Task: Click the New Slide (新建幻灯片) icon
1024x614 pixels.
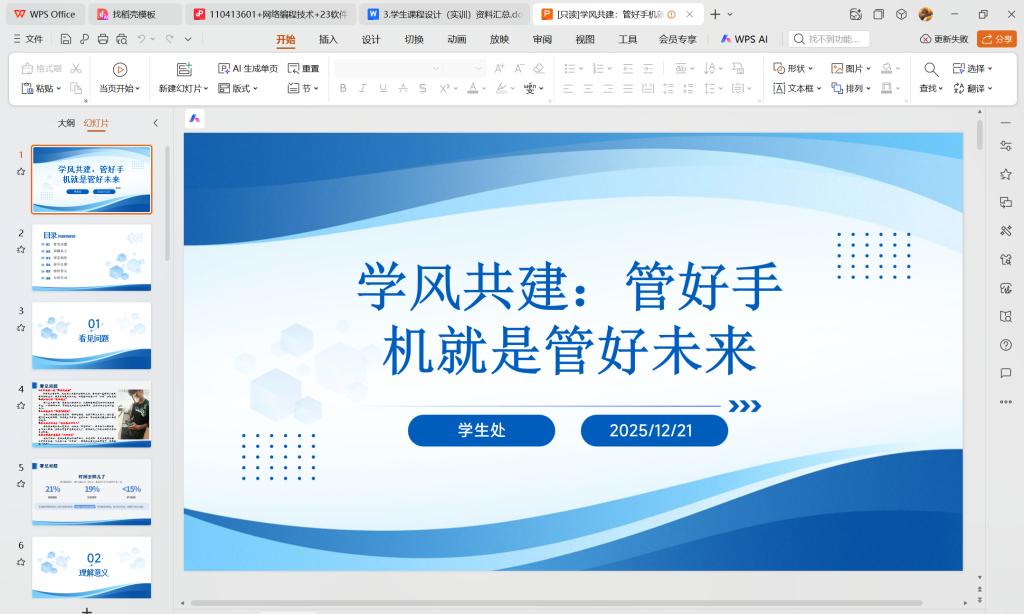Action: click(184, 69)
